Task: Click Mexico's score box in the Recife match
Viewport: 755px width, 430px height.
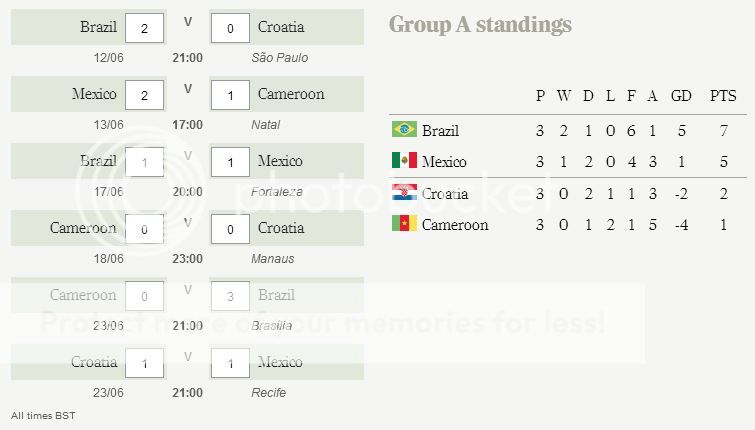Action: 230,363
